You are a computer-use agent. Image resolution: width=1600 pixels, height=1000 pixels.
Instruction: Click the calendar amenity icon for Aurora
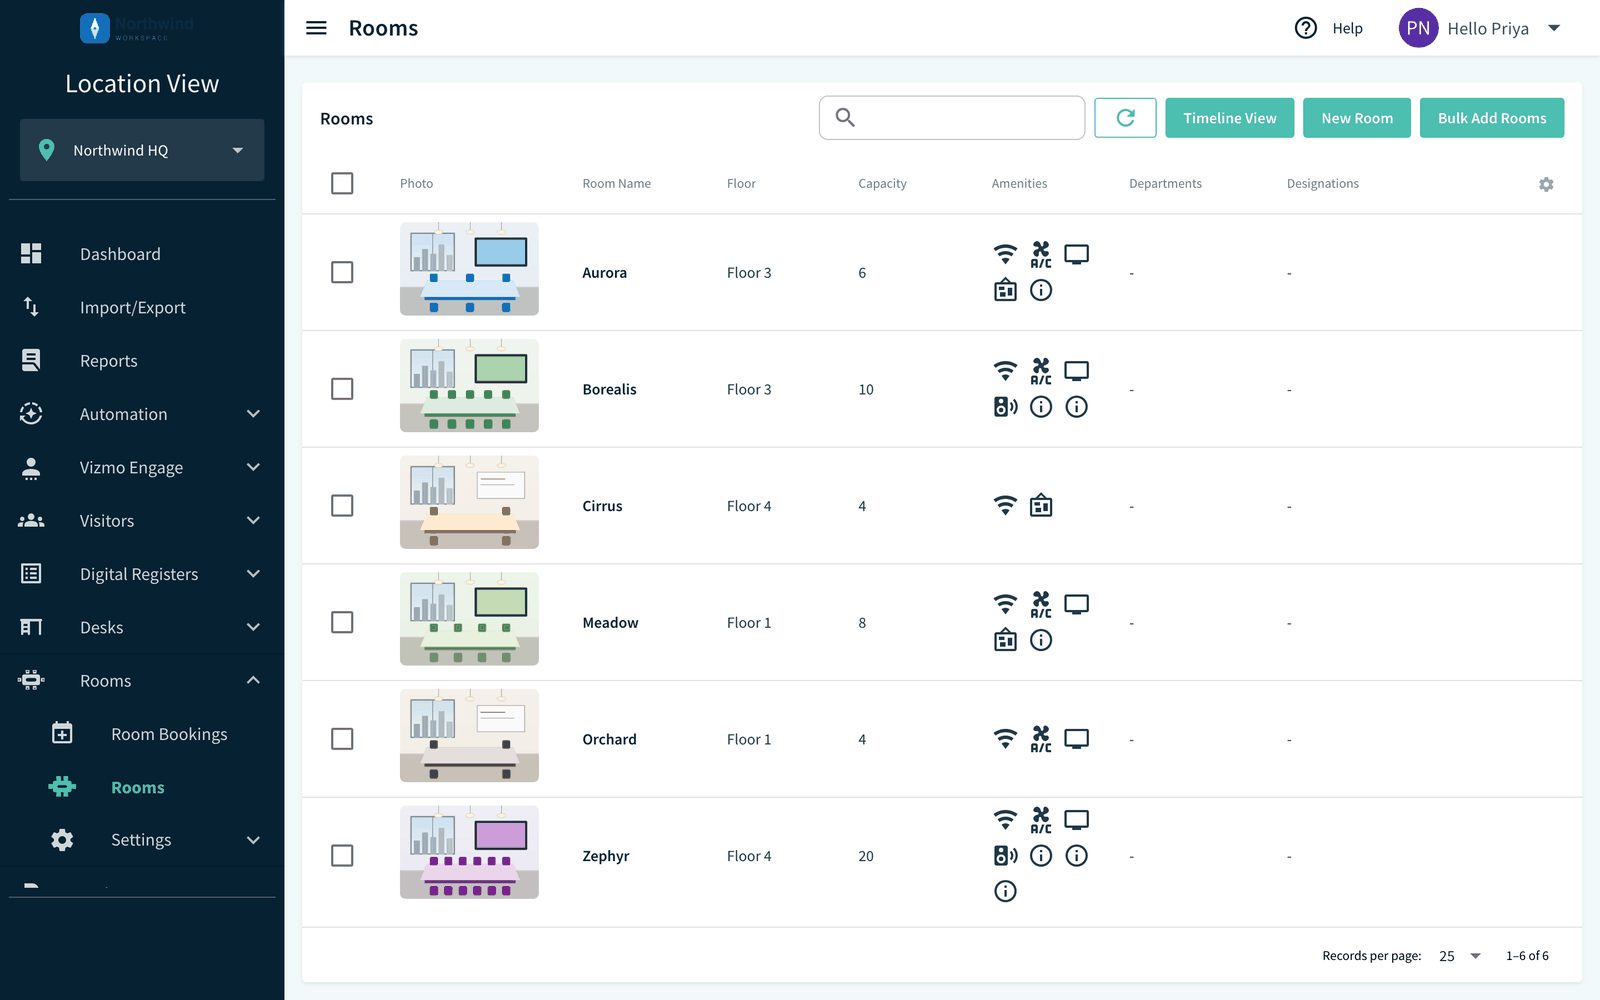1005,290
